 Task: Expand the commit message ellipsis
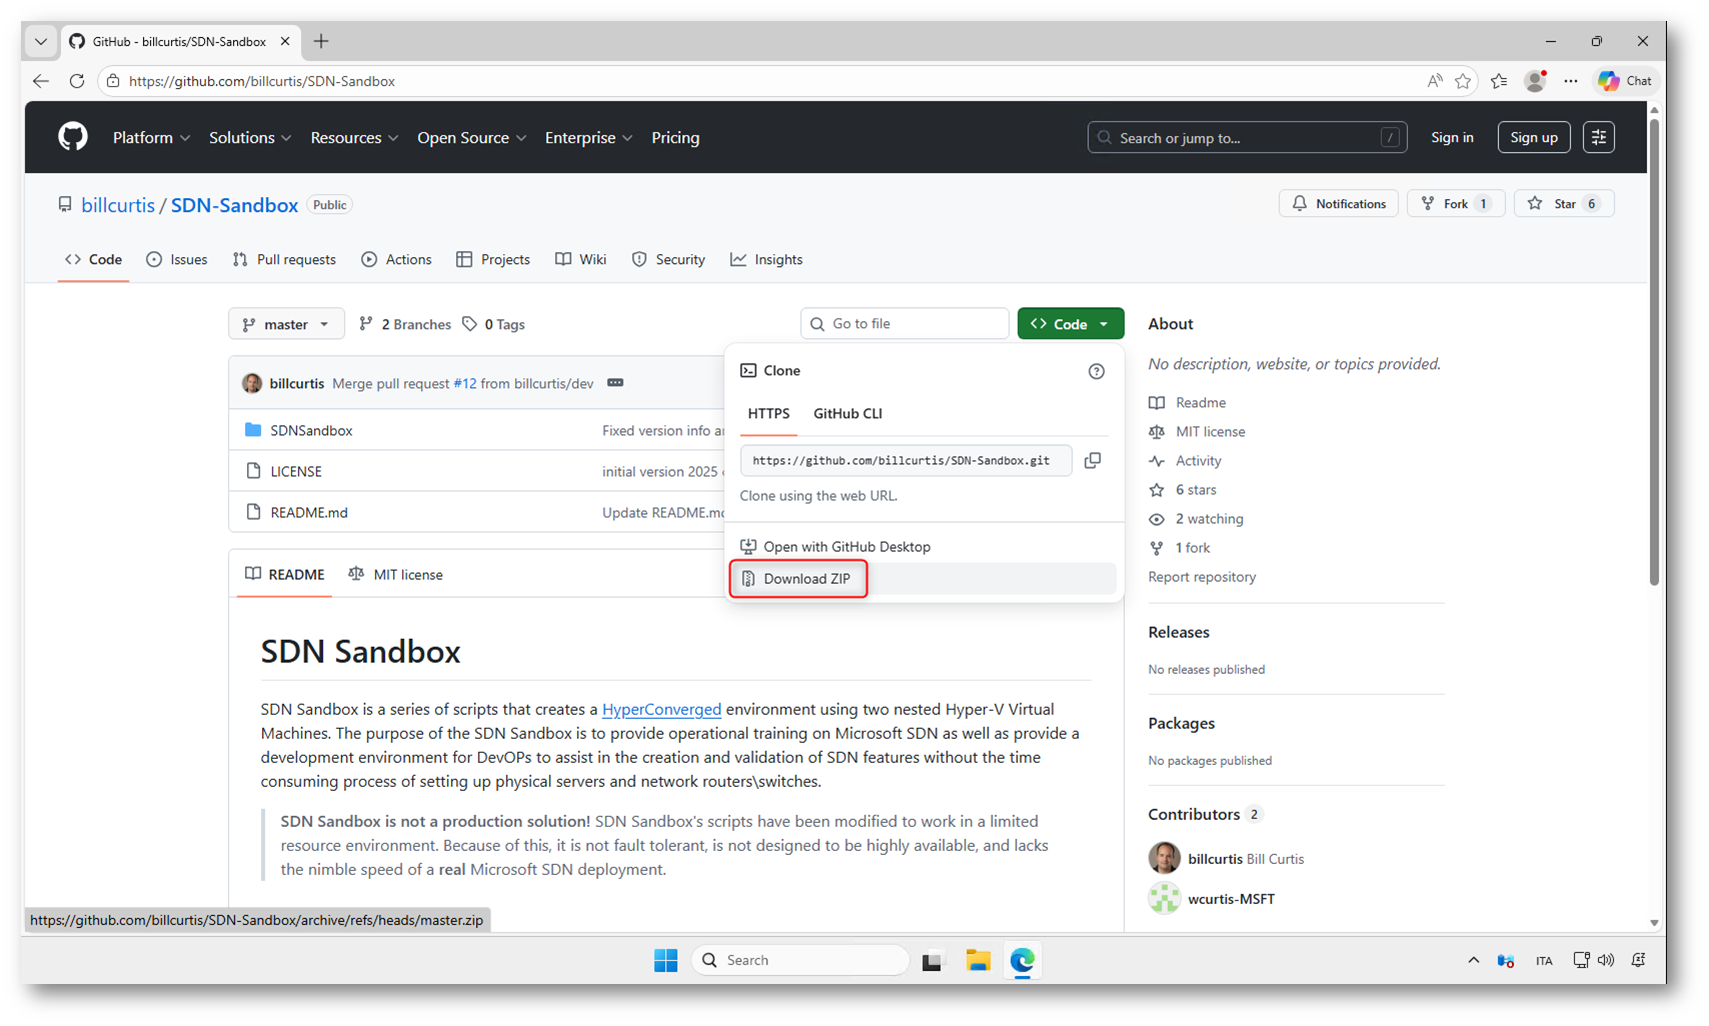tap(615, 383)
